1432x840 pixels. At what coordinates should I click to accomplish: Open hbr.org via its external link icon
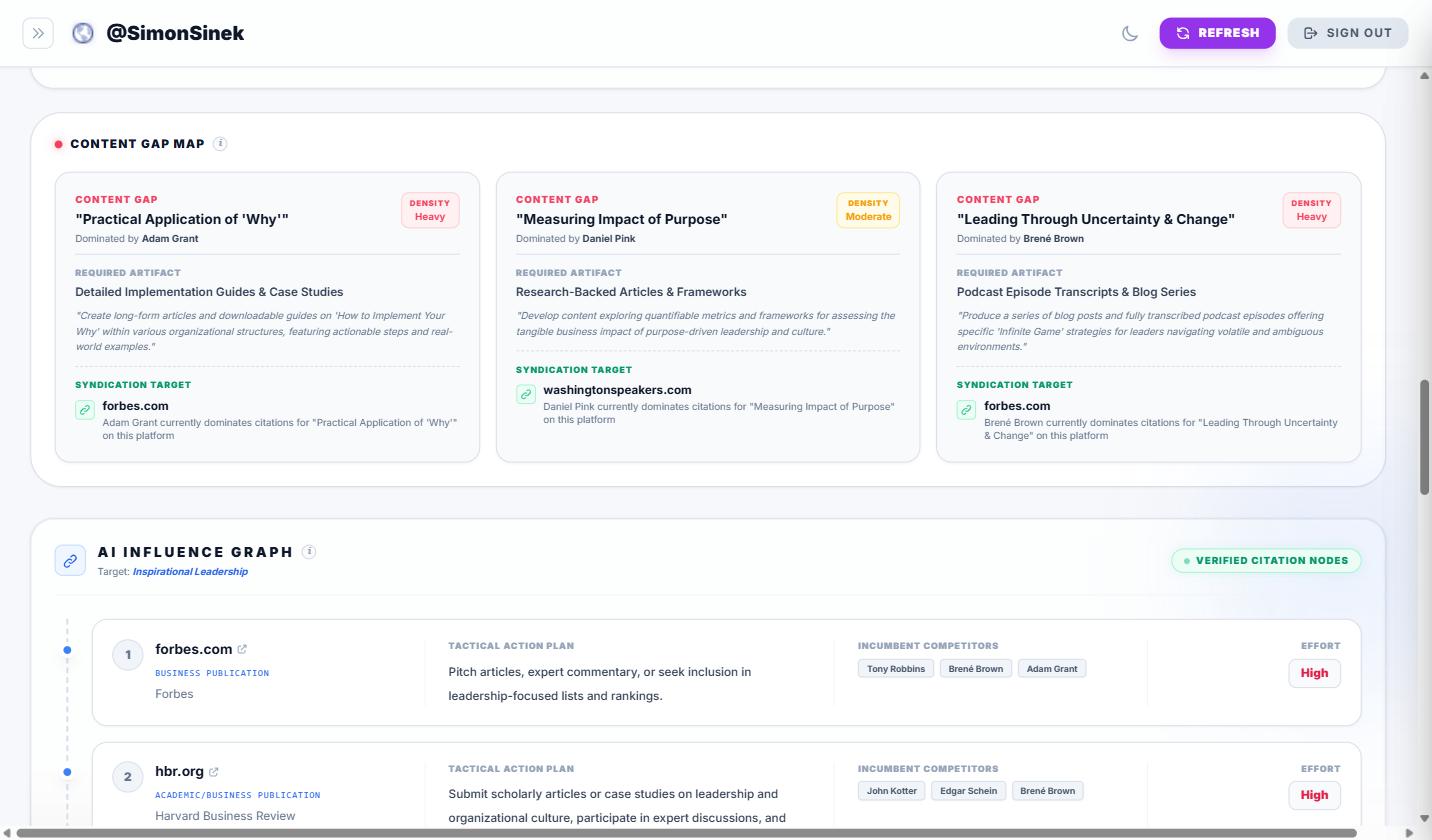point(214,771)
